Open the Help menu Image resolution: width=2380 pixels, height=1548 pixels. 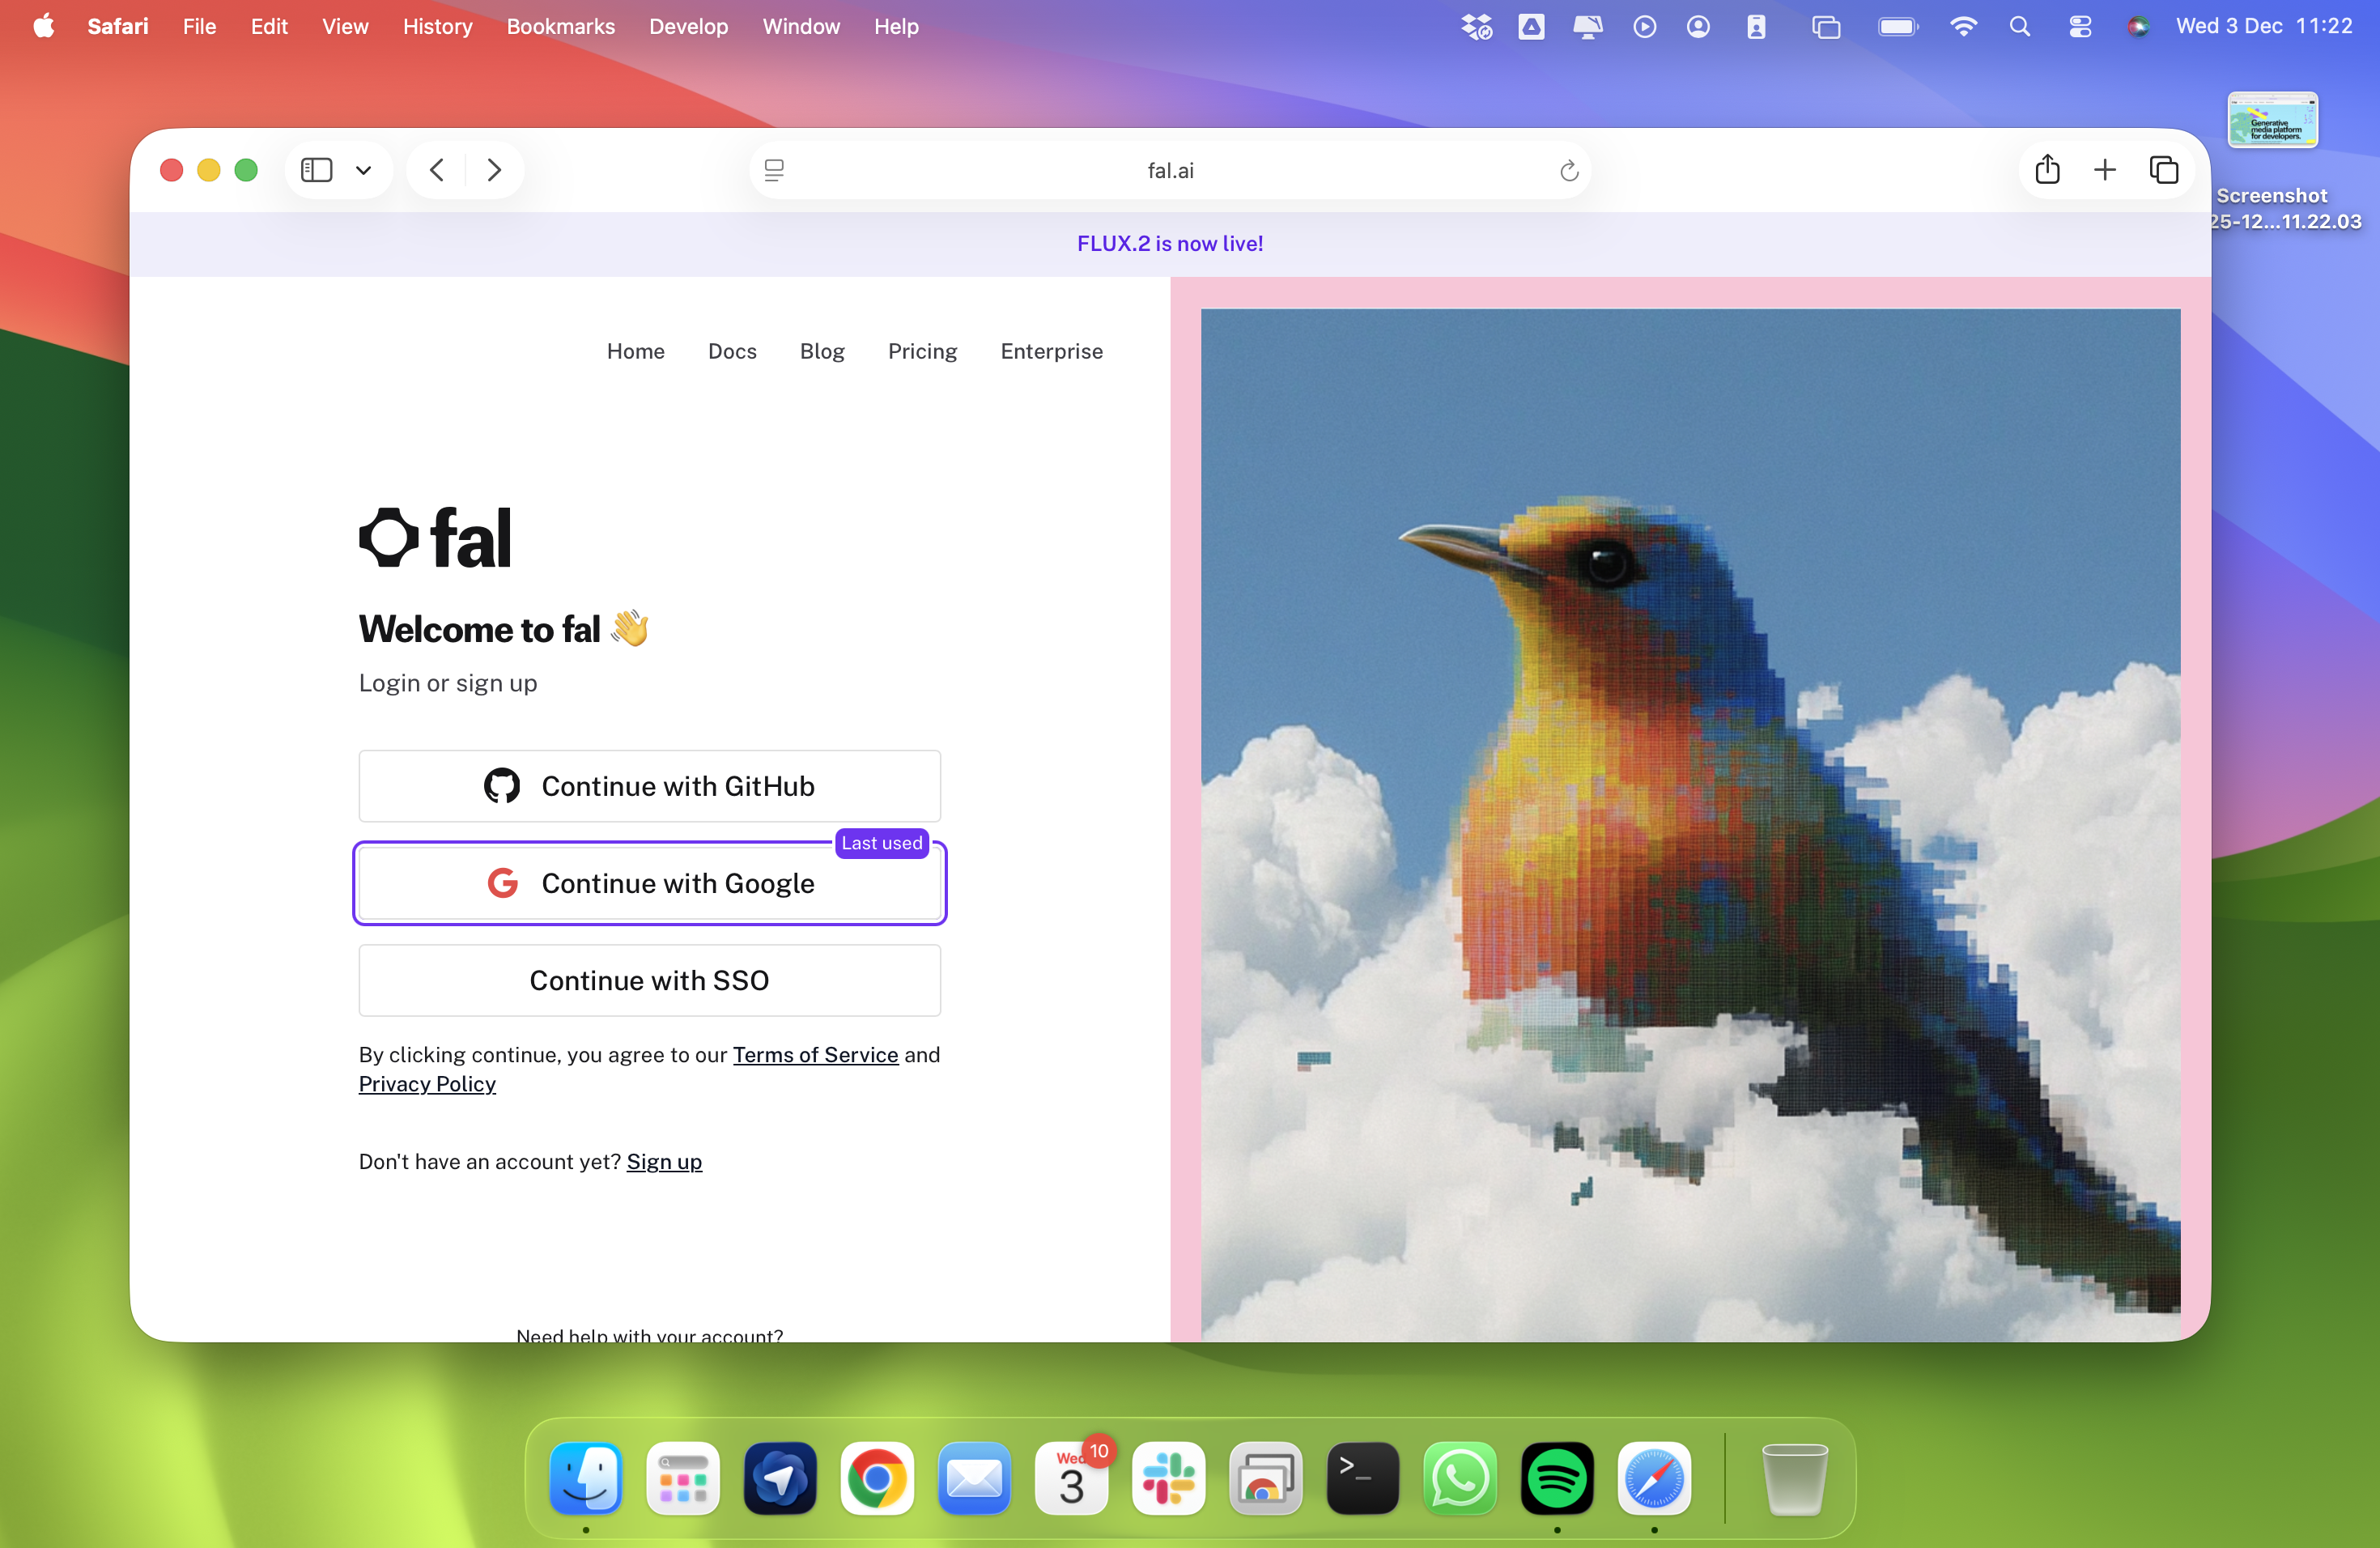pos(896,26)
